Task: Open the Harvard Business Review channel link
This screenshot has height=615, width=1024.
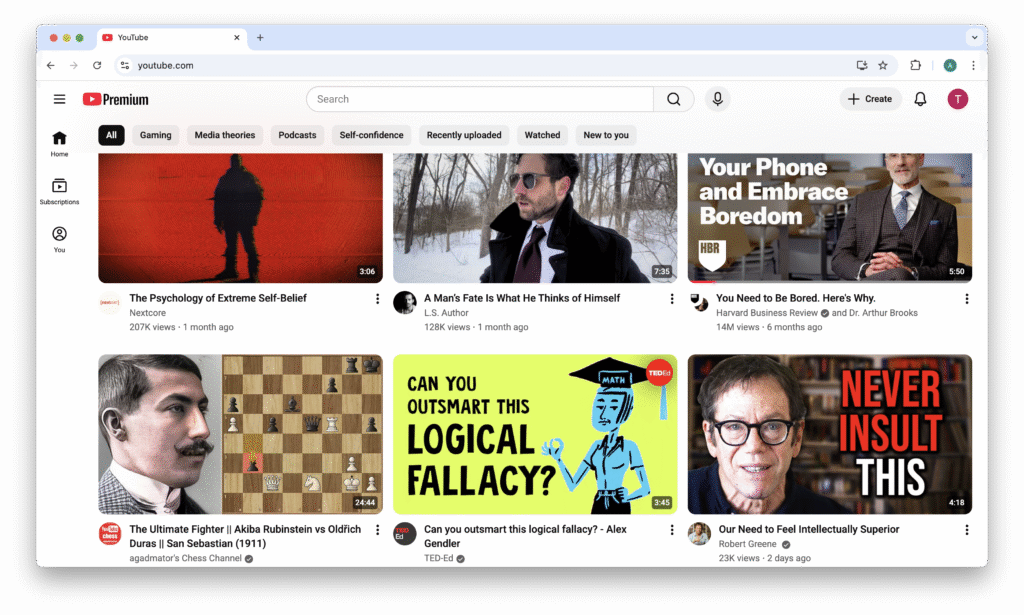Action: coord(766,313)
